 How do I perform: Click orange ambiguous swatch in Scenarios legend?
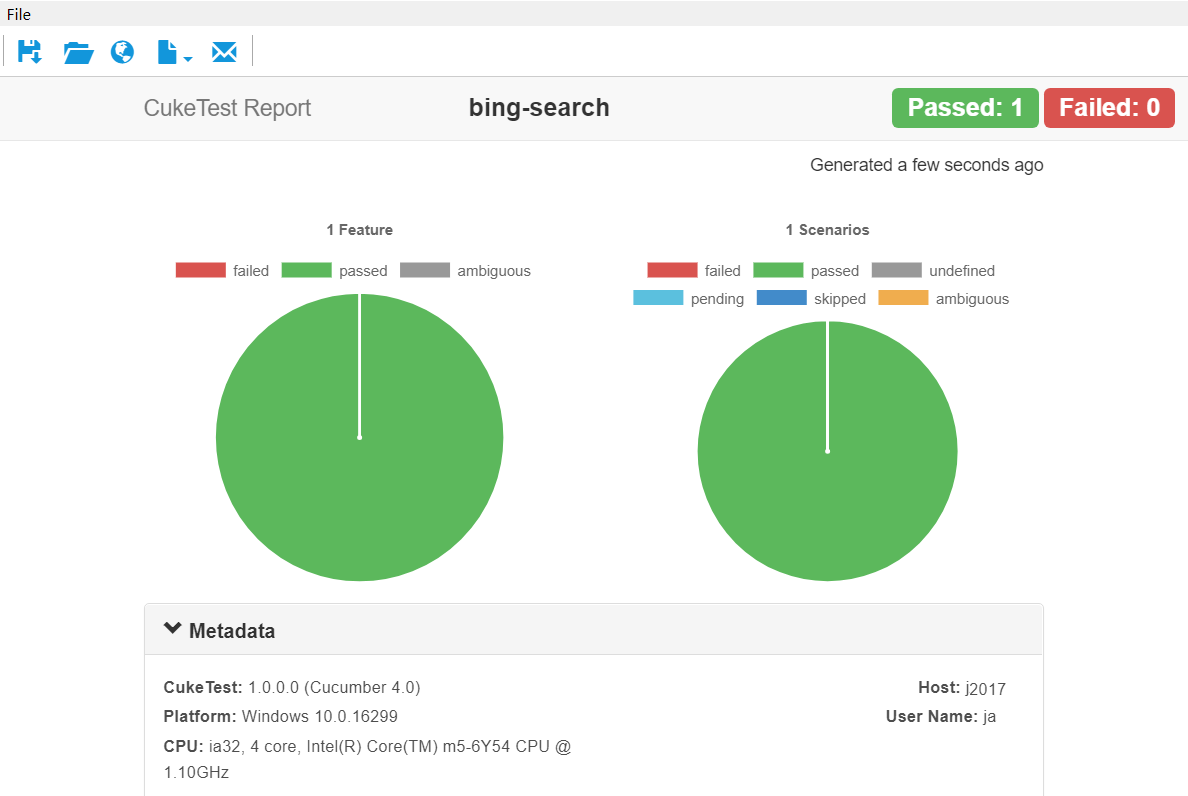point(903,299)
